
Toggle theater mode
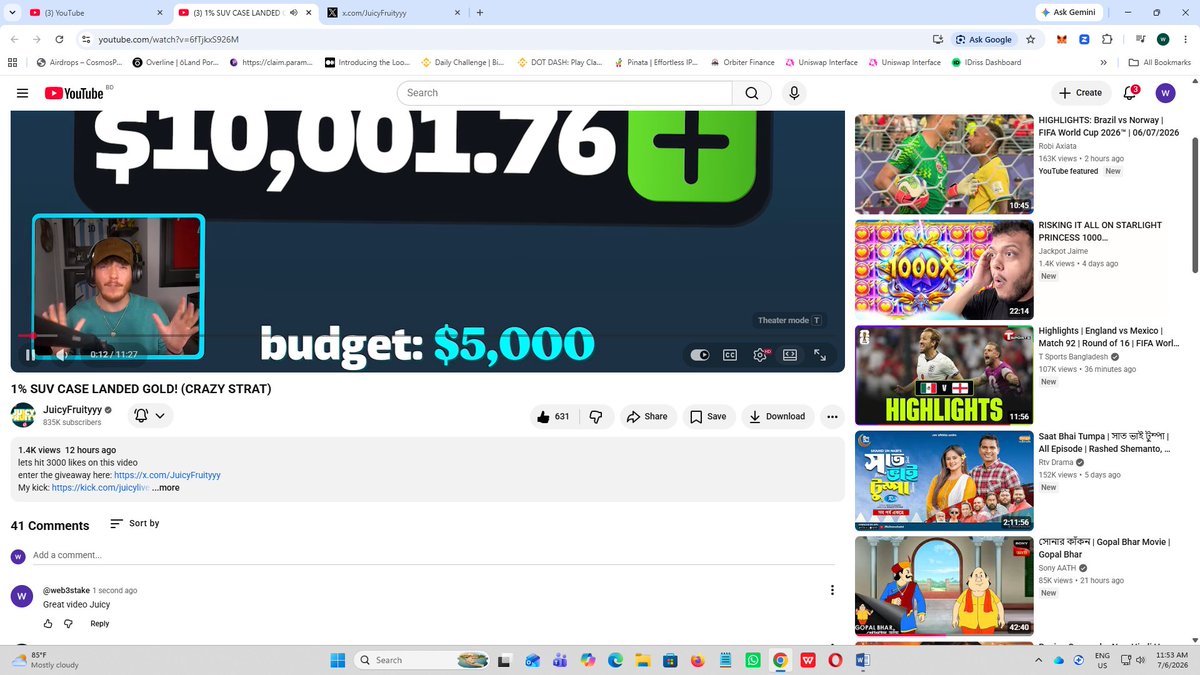click(790, 354)
